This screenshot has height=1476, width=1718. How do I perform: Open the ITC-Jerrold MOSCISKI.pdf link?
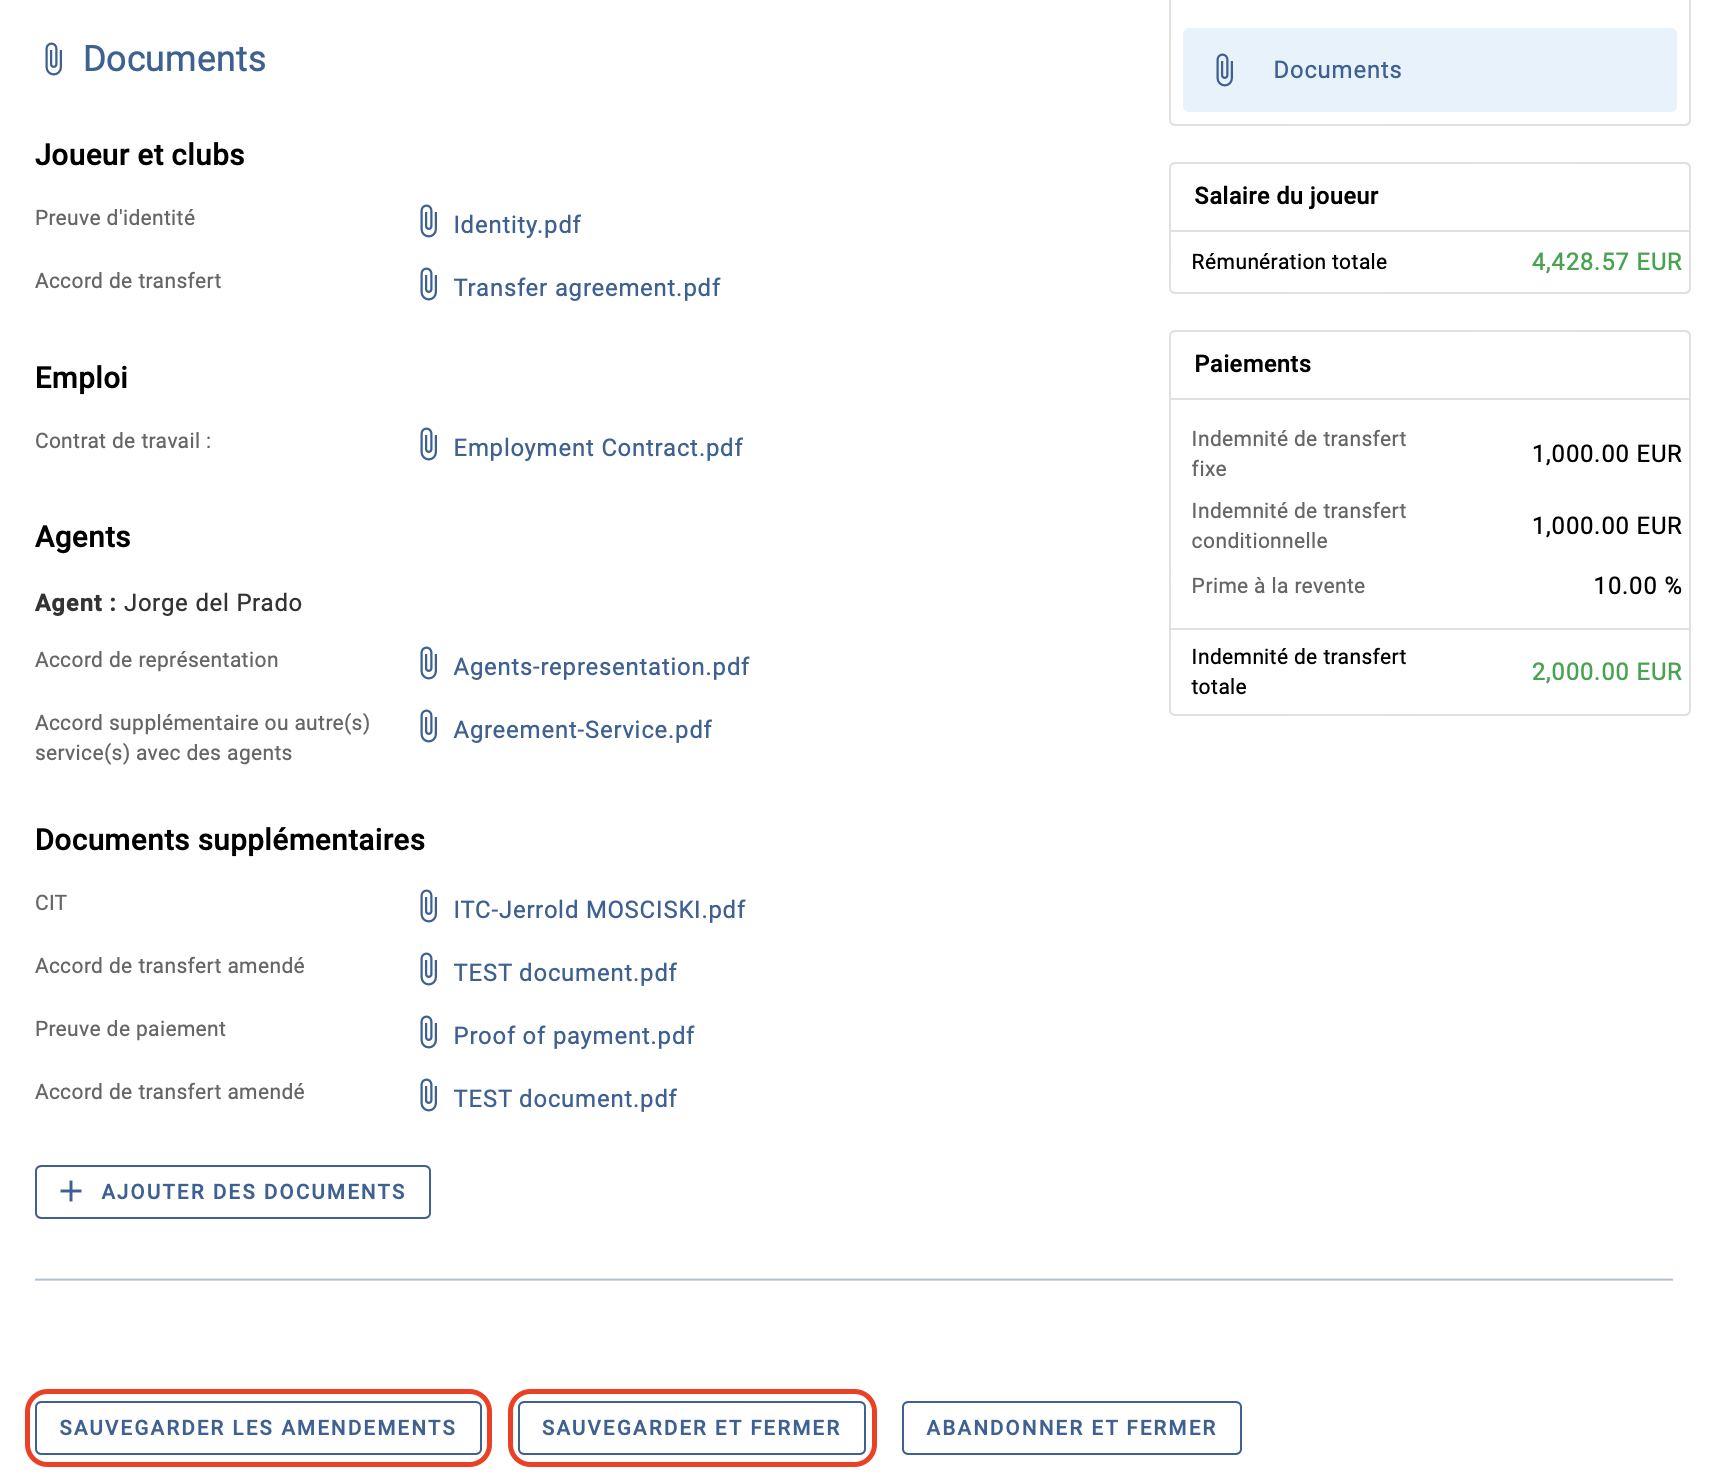point(599,909)
